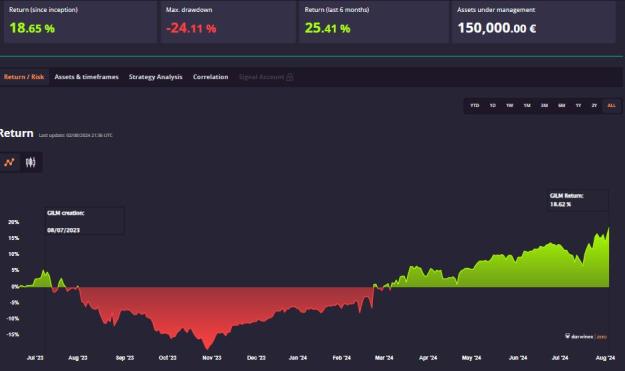Select the 1Y time range

point(578,106)
